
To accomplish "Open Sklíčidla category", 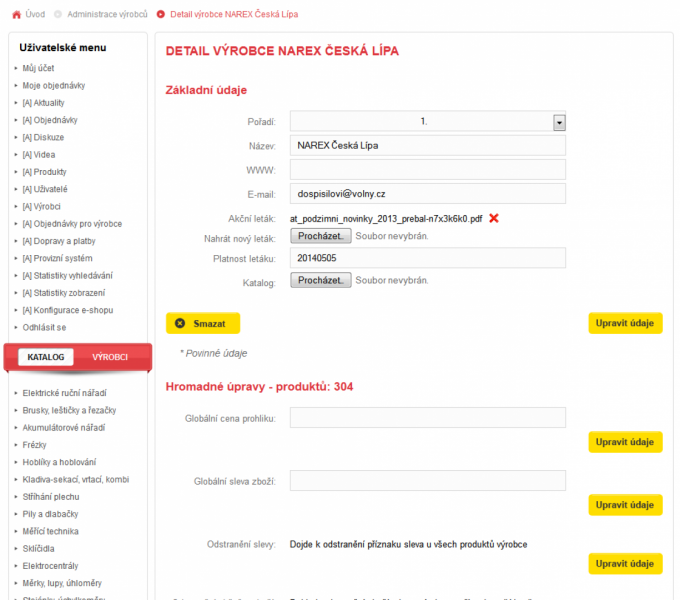I will 39,549.
